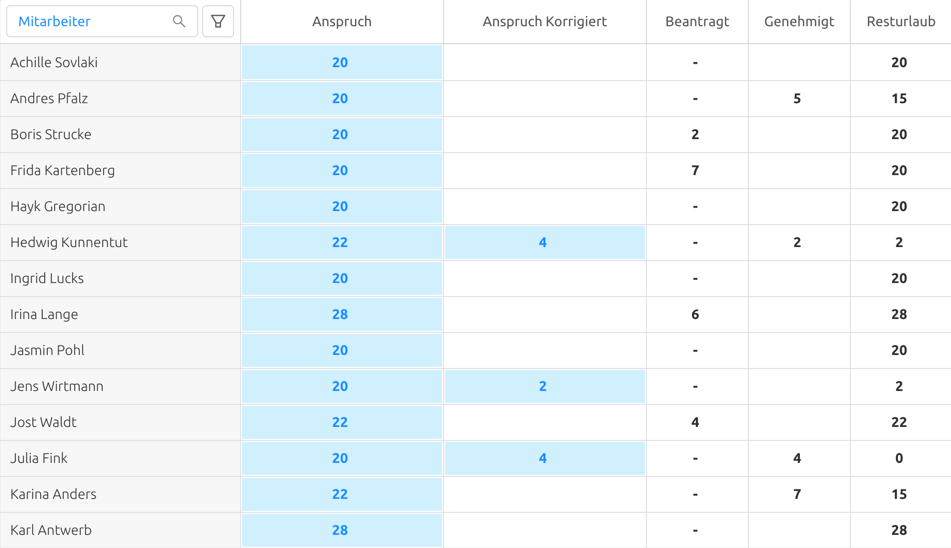951x548 pixels.
Task: Select employee row Frida Kartenberg
Action: click(x=120, y=170)
